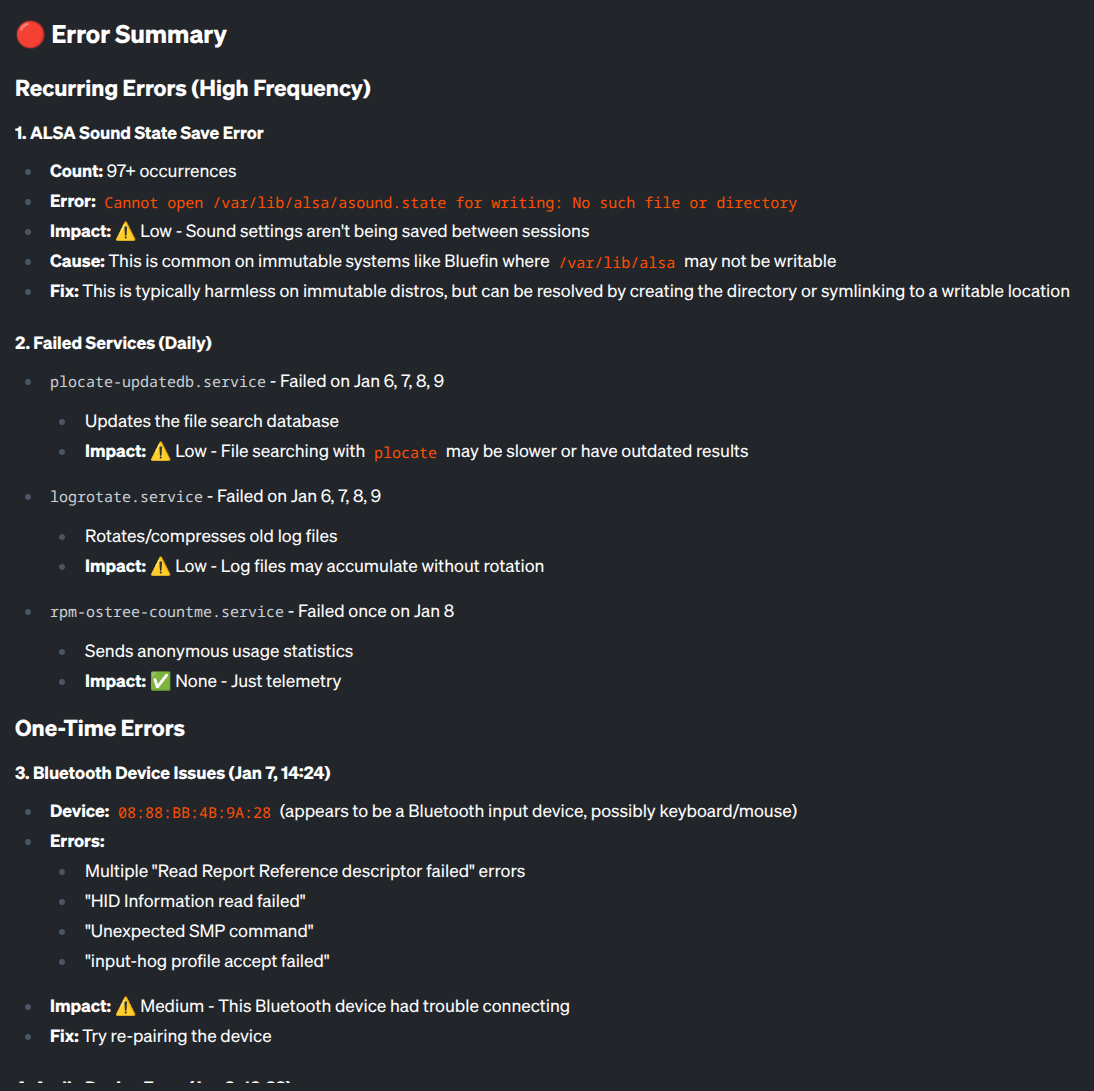Click the warning icon beside Medium Bluetooth impact

[x=125, y=1006]
